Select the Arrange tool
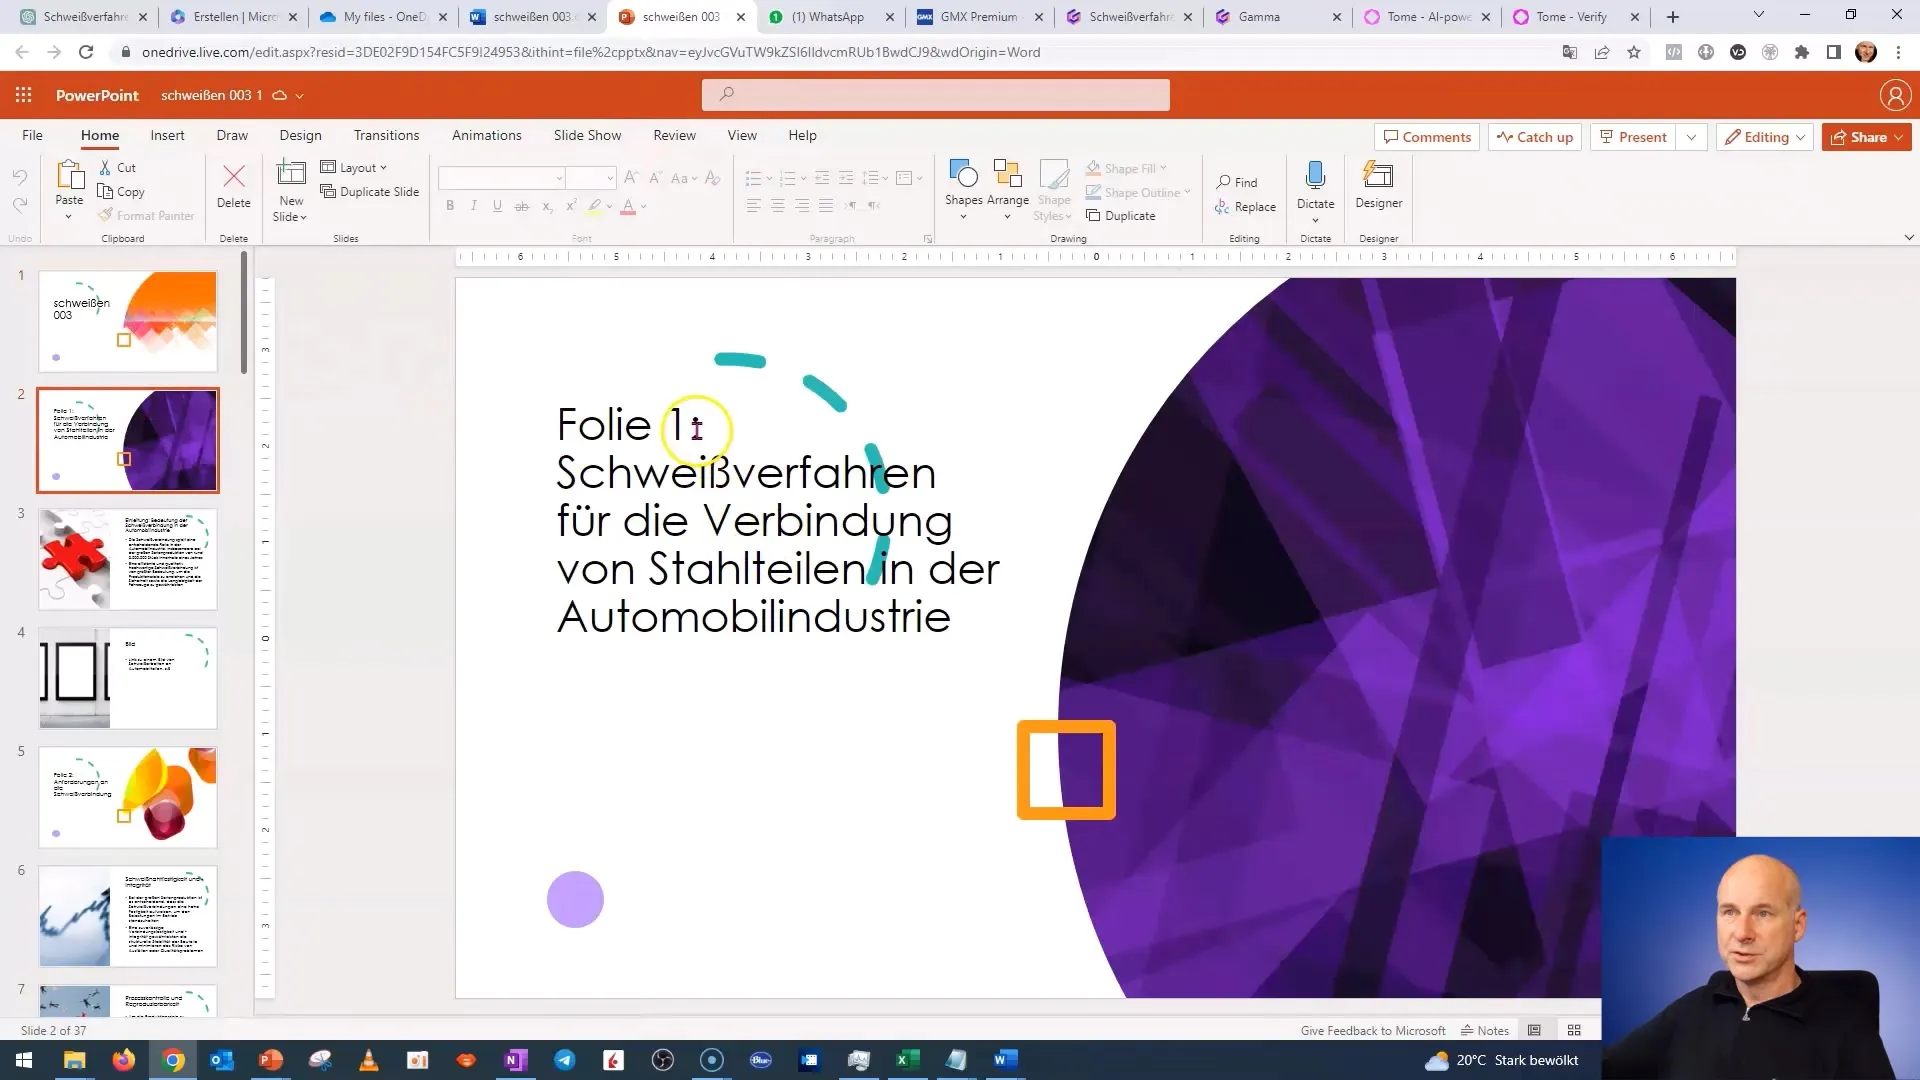Viewport: 1920px width, 1080px height. pos(1007,190)
